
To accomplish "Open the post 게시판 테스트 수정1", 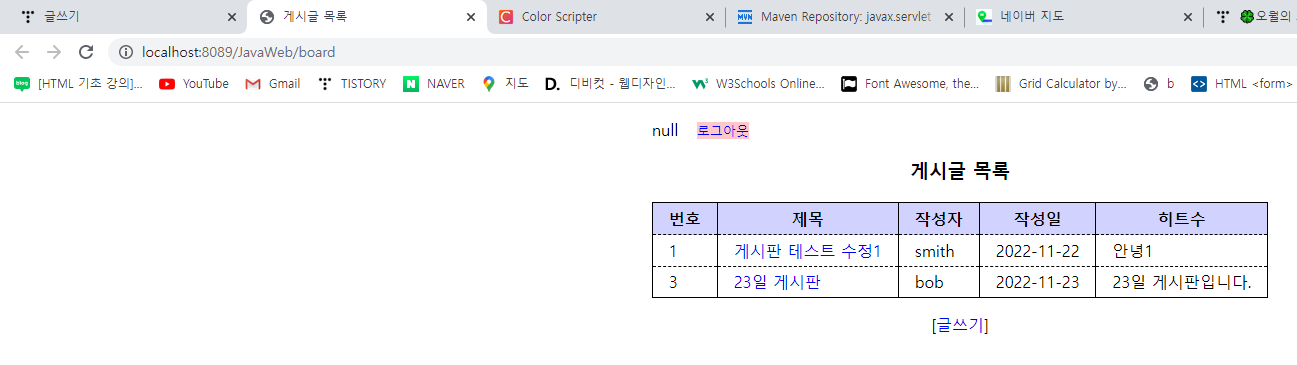I will point(807,251).
